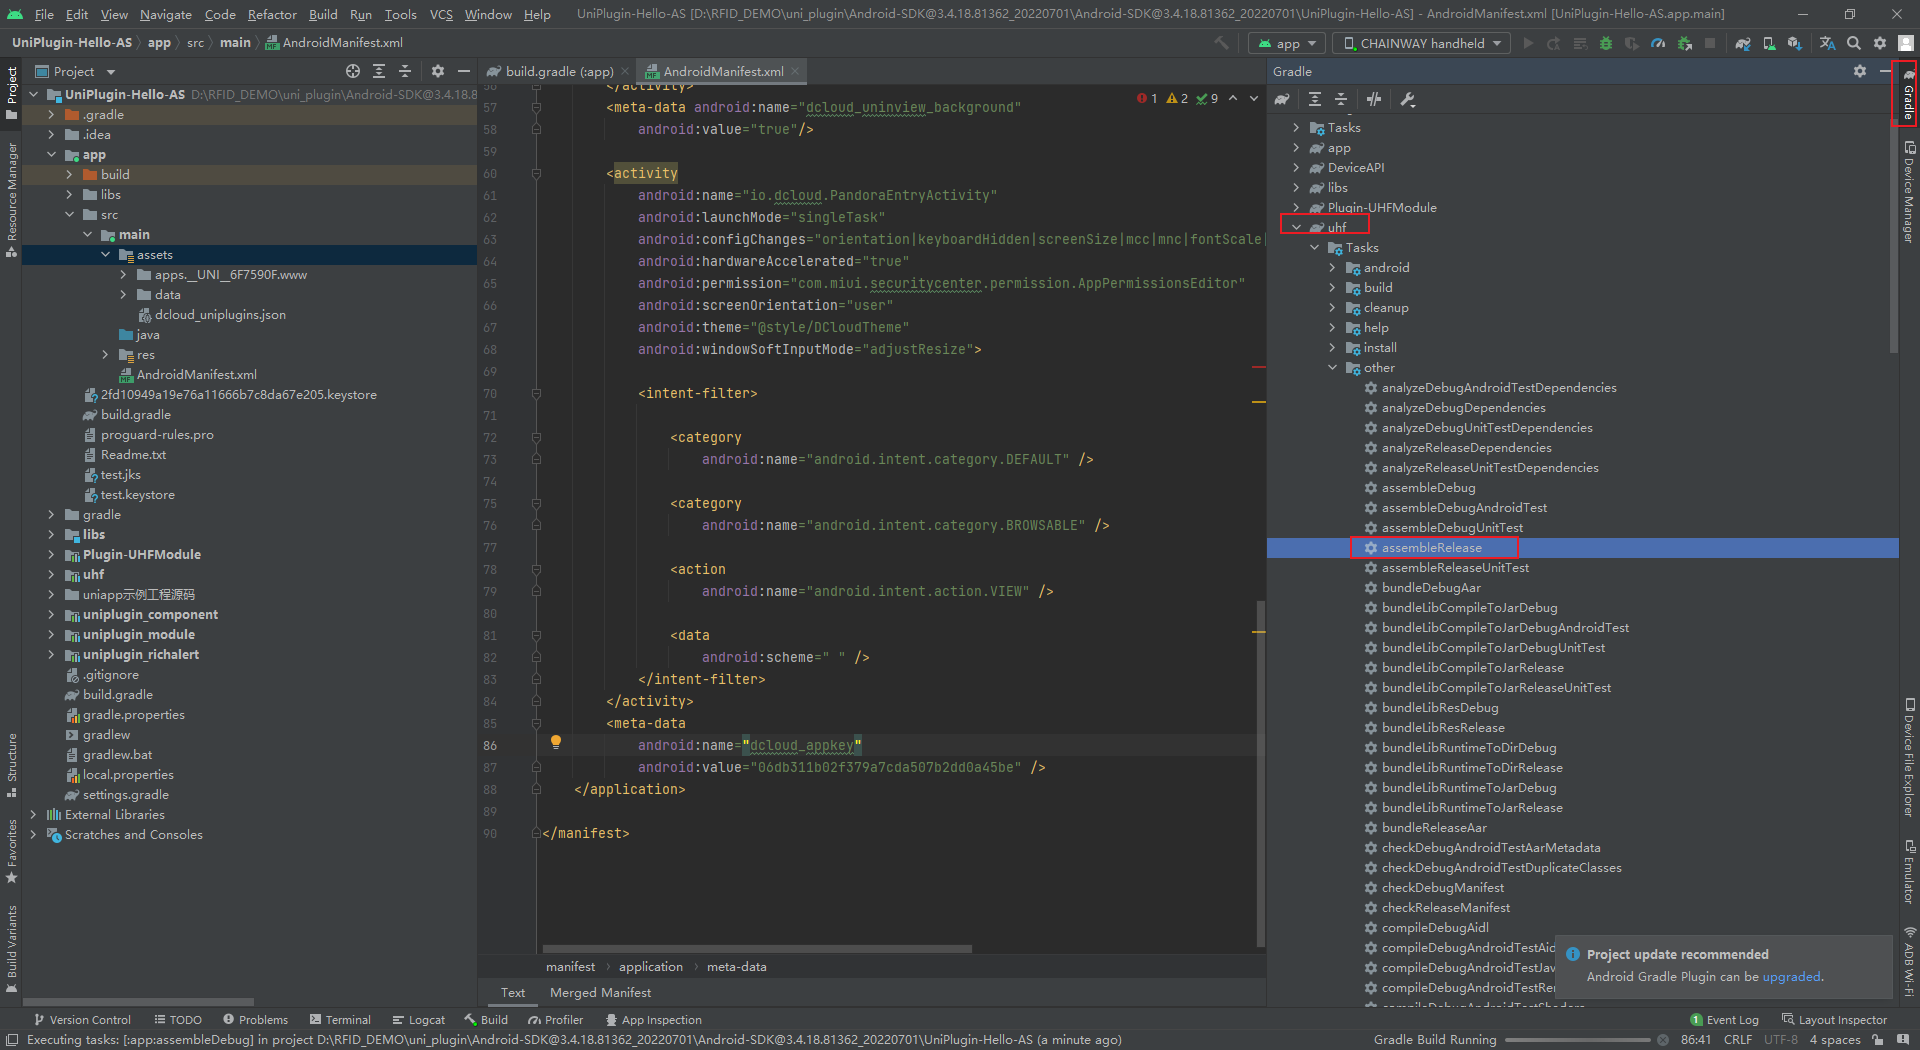Expand all in Project panel
The height and width of the screenshot is (1050, 1920).
pyautogui.click(x=379, y=71)
